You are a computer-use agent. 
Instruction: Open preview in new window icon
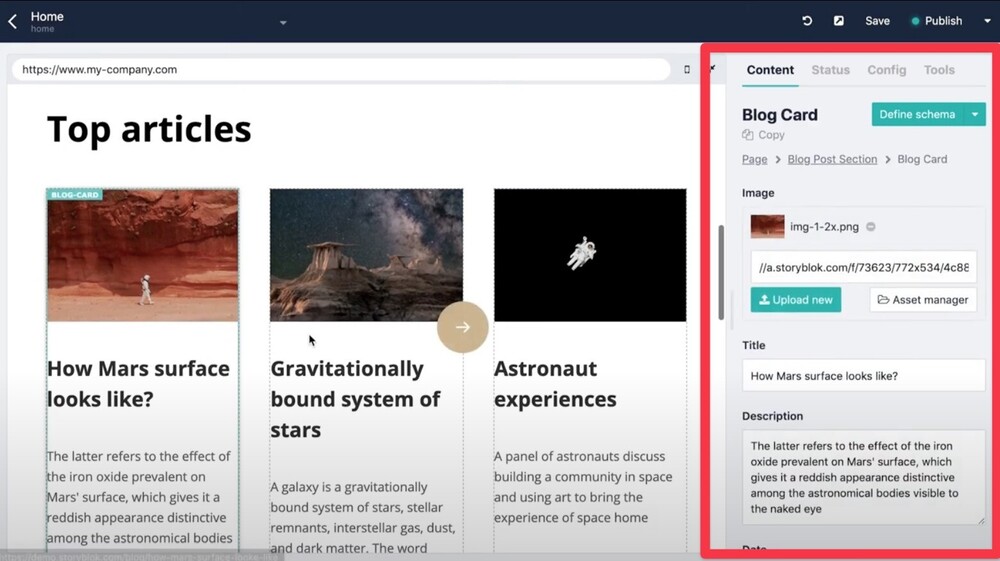click(838, 21)
